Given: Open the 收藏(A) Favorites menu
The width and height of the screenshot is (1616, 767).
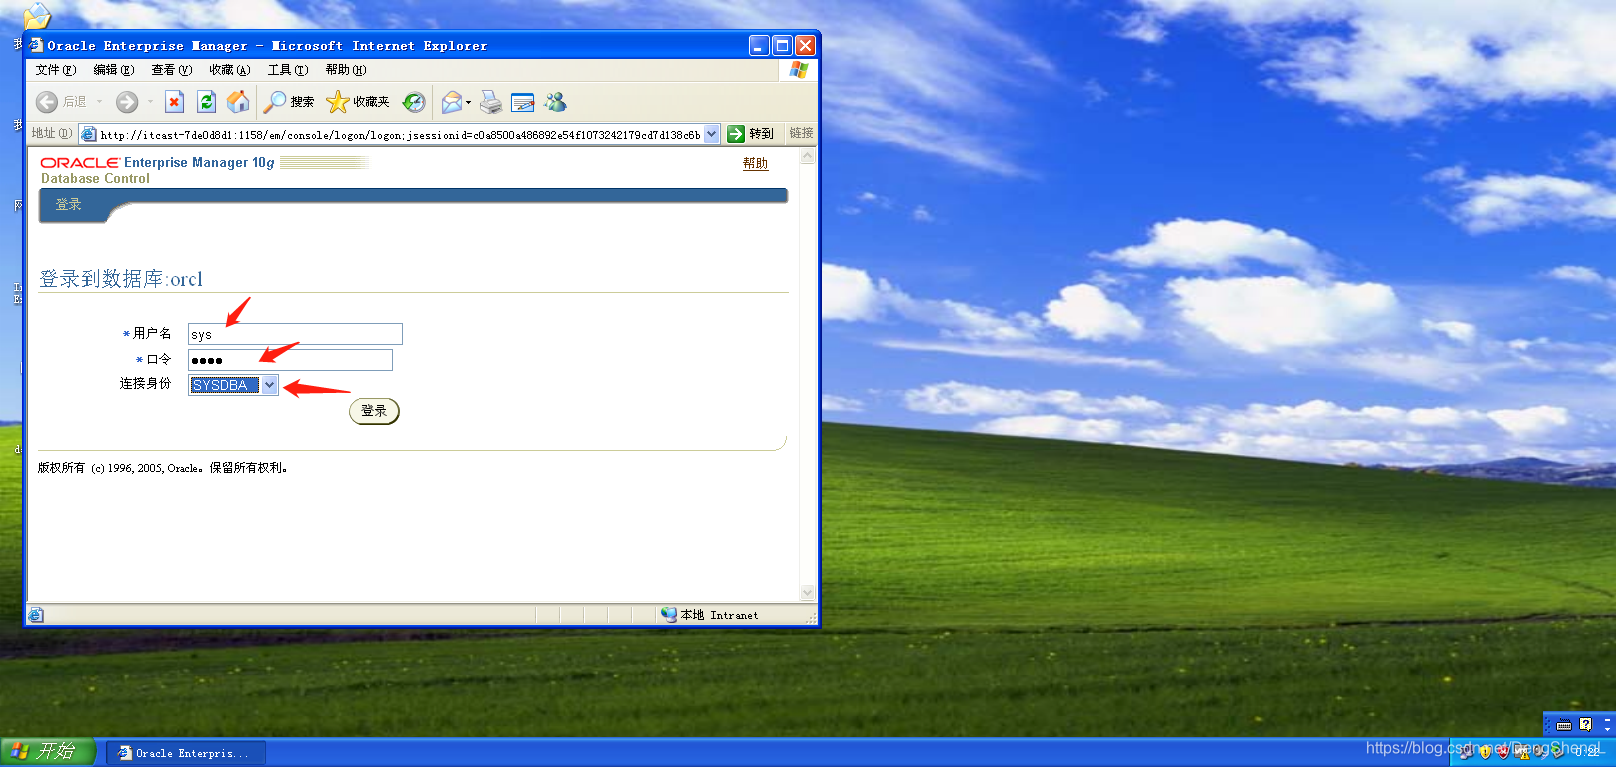Looking at the screenshot, I should [230, 70].
